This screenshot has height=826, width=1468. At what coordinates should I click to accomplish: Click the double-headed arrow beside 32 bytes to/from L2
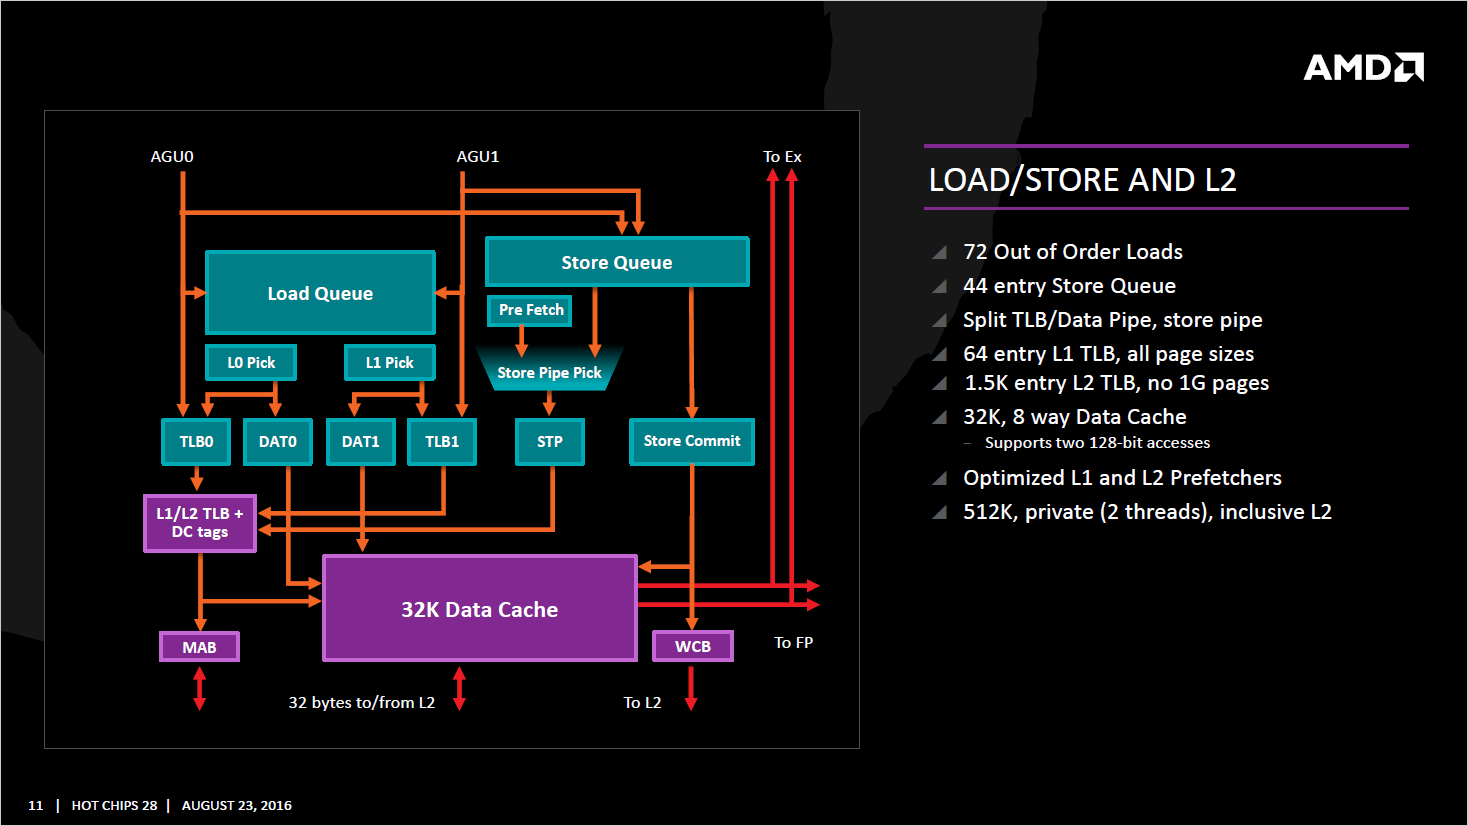click(x=459, y=689)
